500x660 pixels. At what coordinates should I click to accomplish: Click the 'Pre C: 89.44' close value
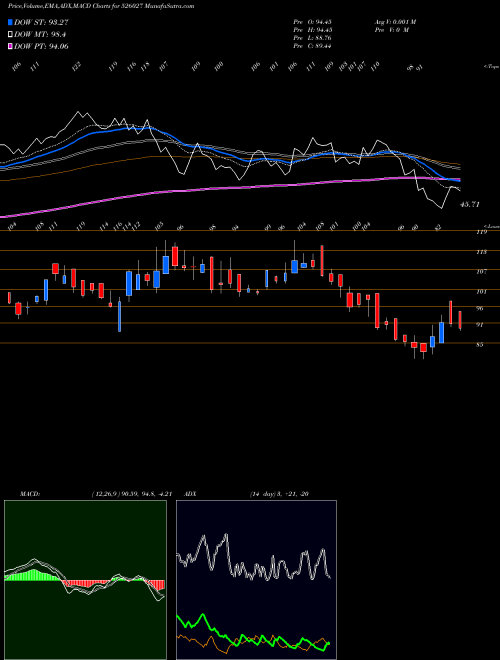coord(312,46)
